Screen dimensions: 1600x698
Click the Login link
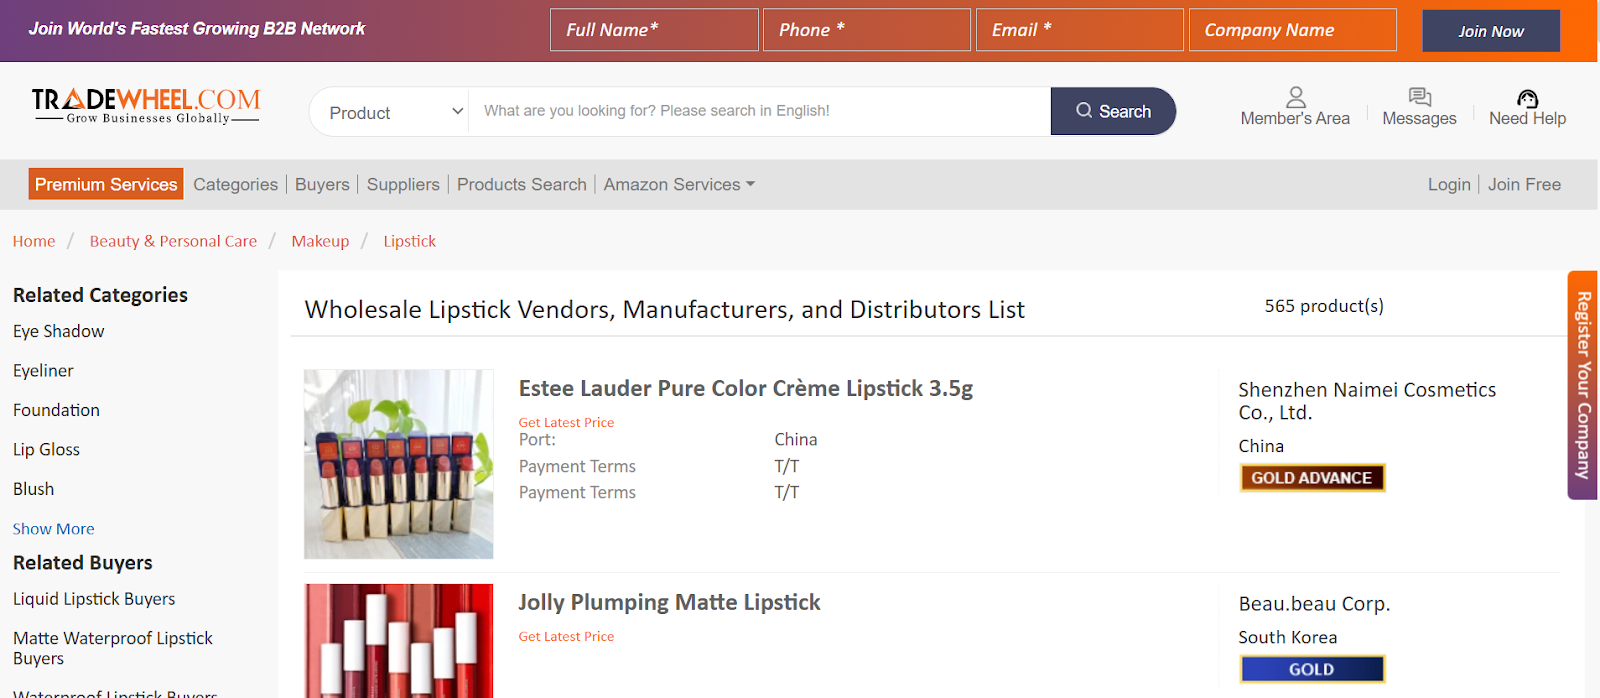[x=1449, y=185]
